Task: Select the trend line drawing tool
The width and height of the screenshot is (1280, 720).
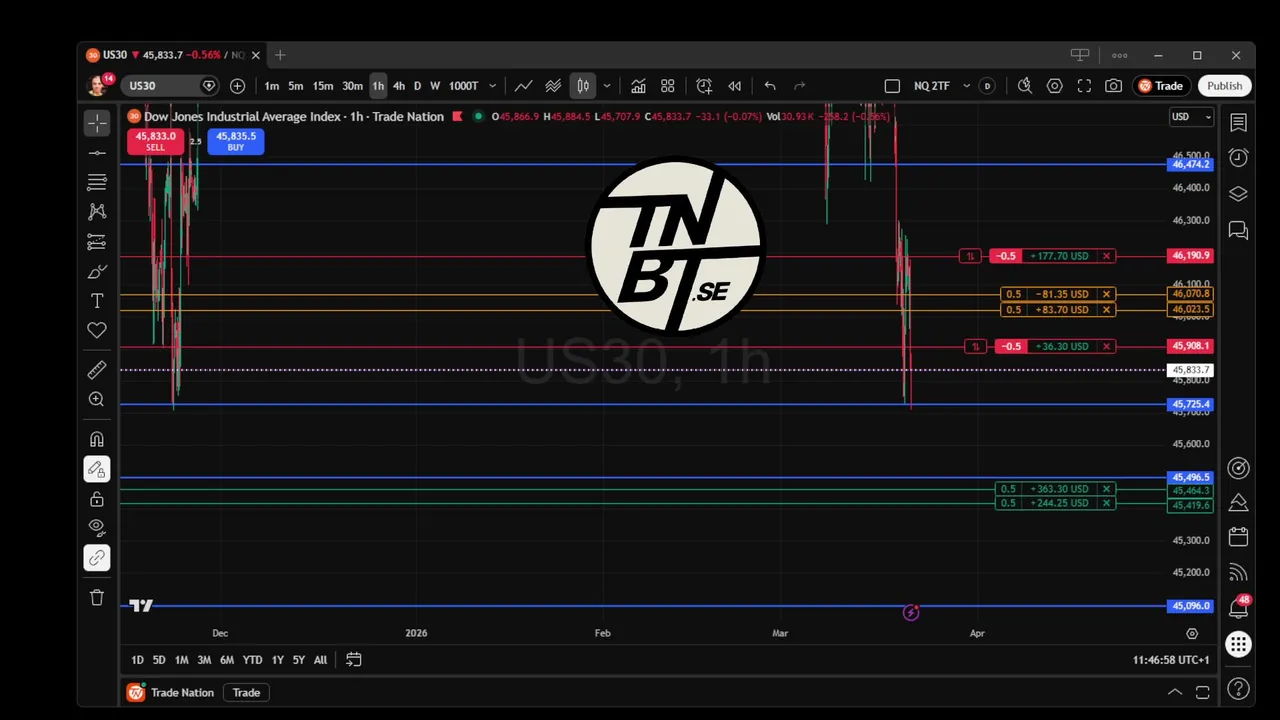Action: (x=97, y=153)
